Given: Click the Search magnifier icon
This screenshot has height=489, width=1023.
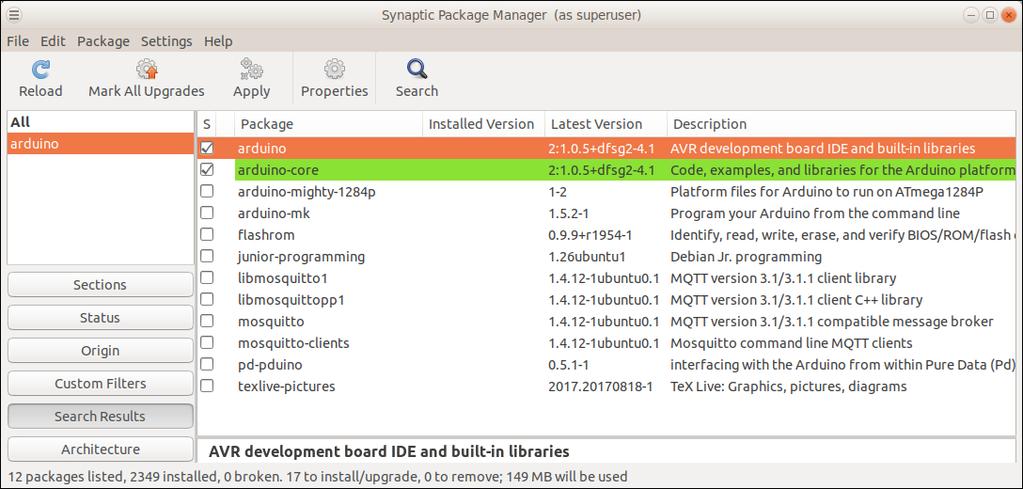Looking at the screenshot, I should (416, 69).
